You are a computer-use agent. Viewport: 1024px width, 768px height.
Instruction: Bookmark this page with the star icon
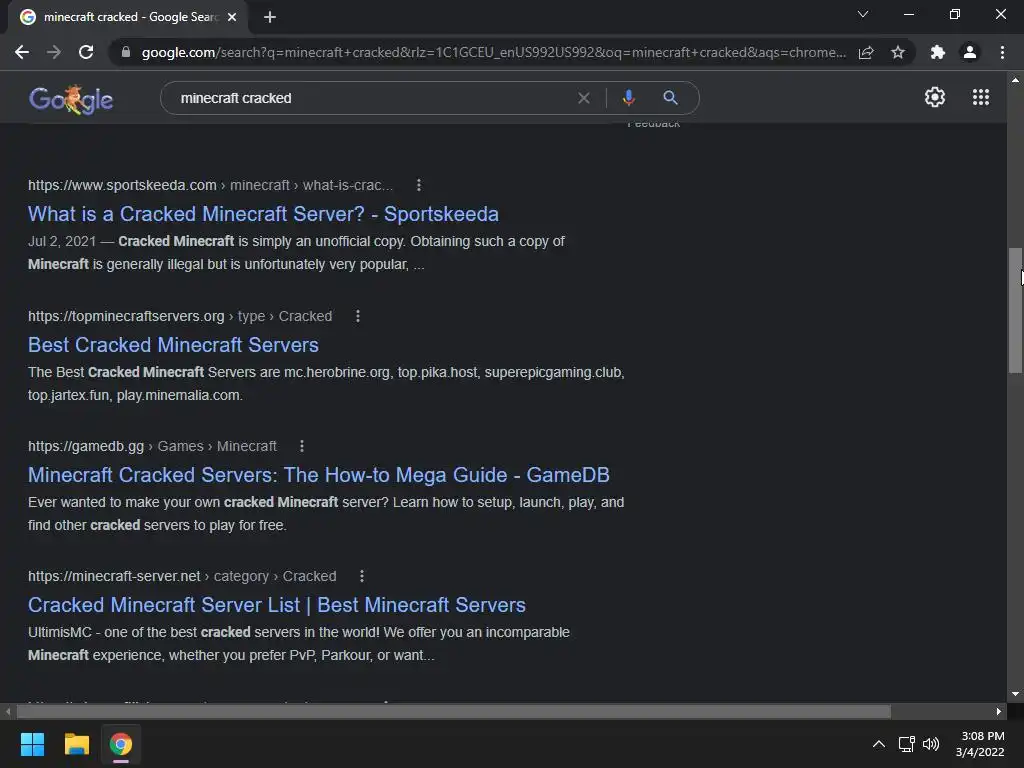pyautogui.click(x=898, y=52)
